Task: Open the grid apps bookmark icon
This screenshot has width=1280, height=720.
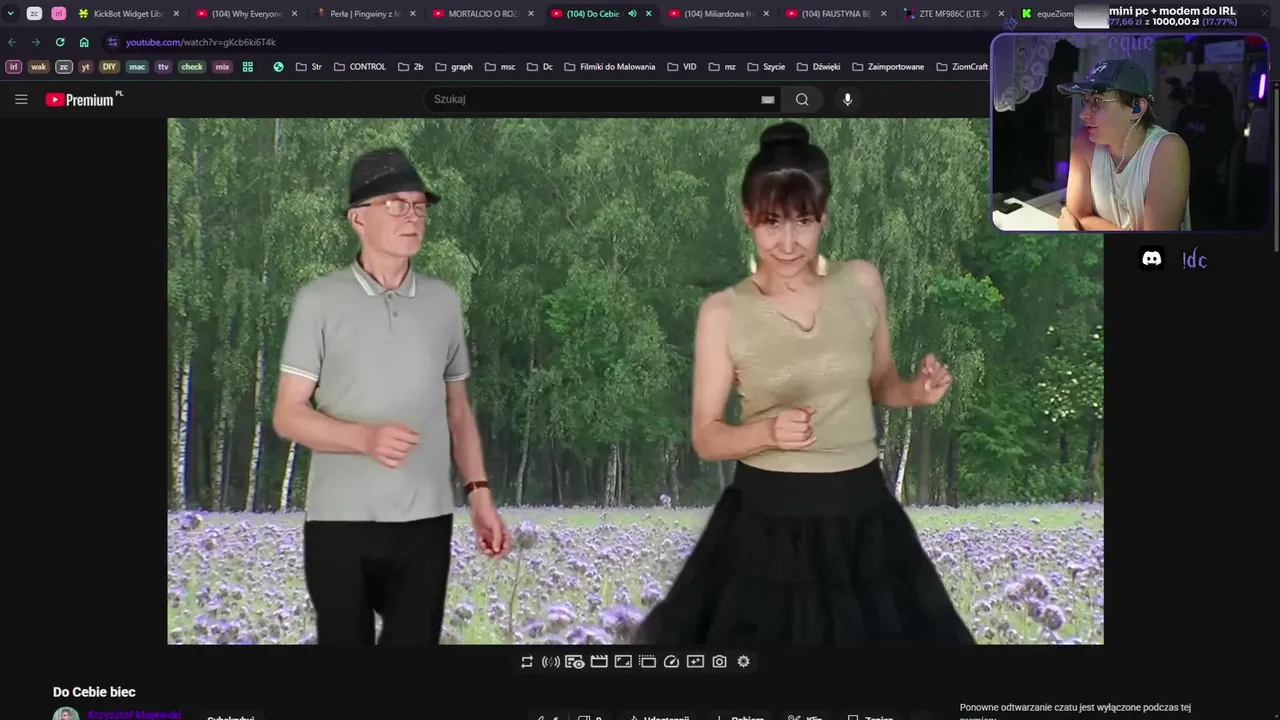Action: (x=248, y=67)
